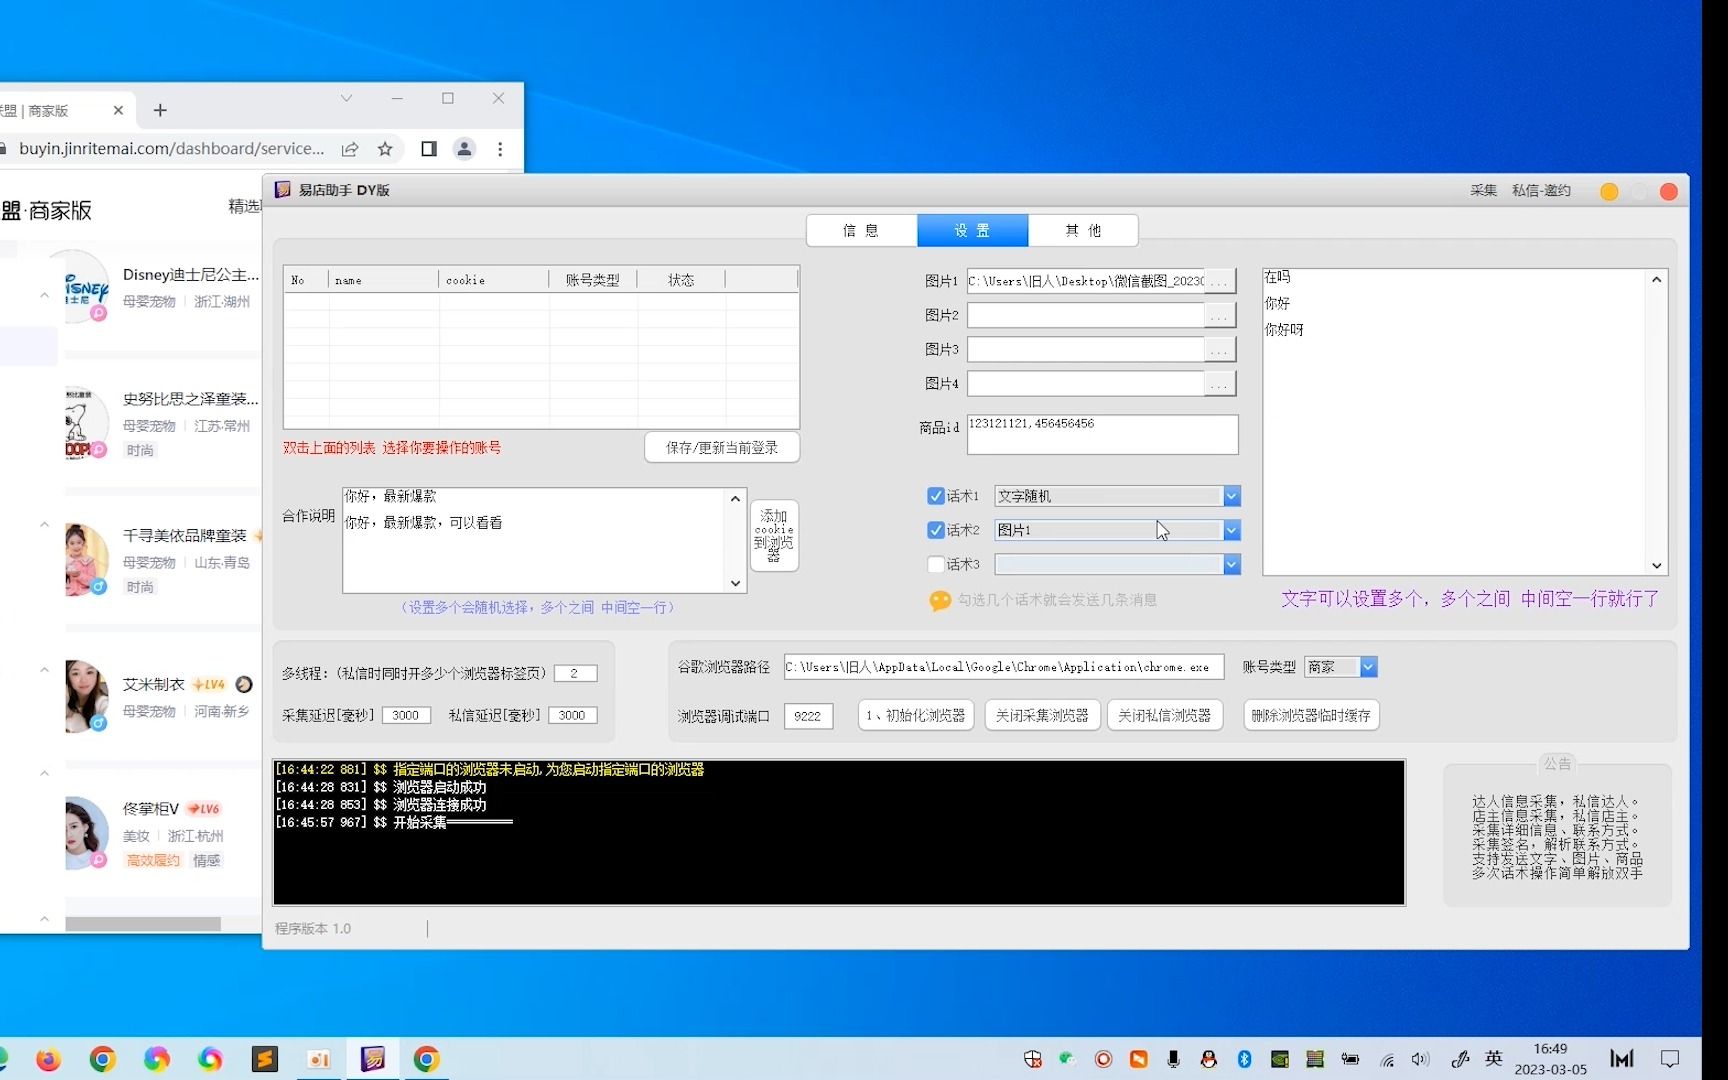Click the 浏览器调试端口 9222 field
Image resolution: width=1728 pixels, height=1080 pixels.
[x=808, y=716]
